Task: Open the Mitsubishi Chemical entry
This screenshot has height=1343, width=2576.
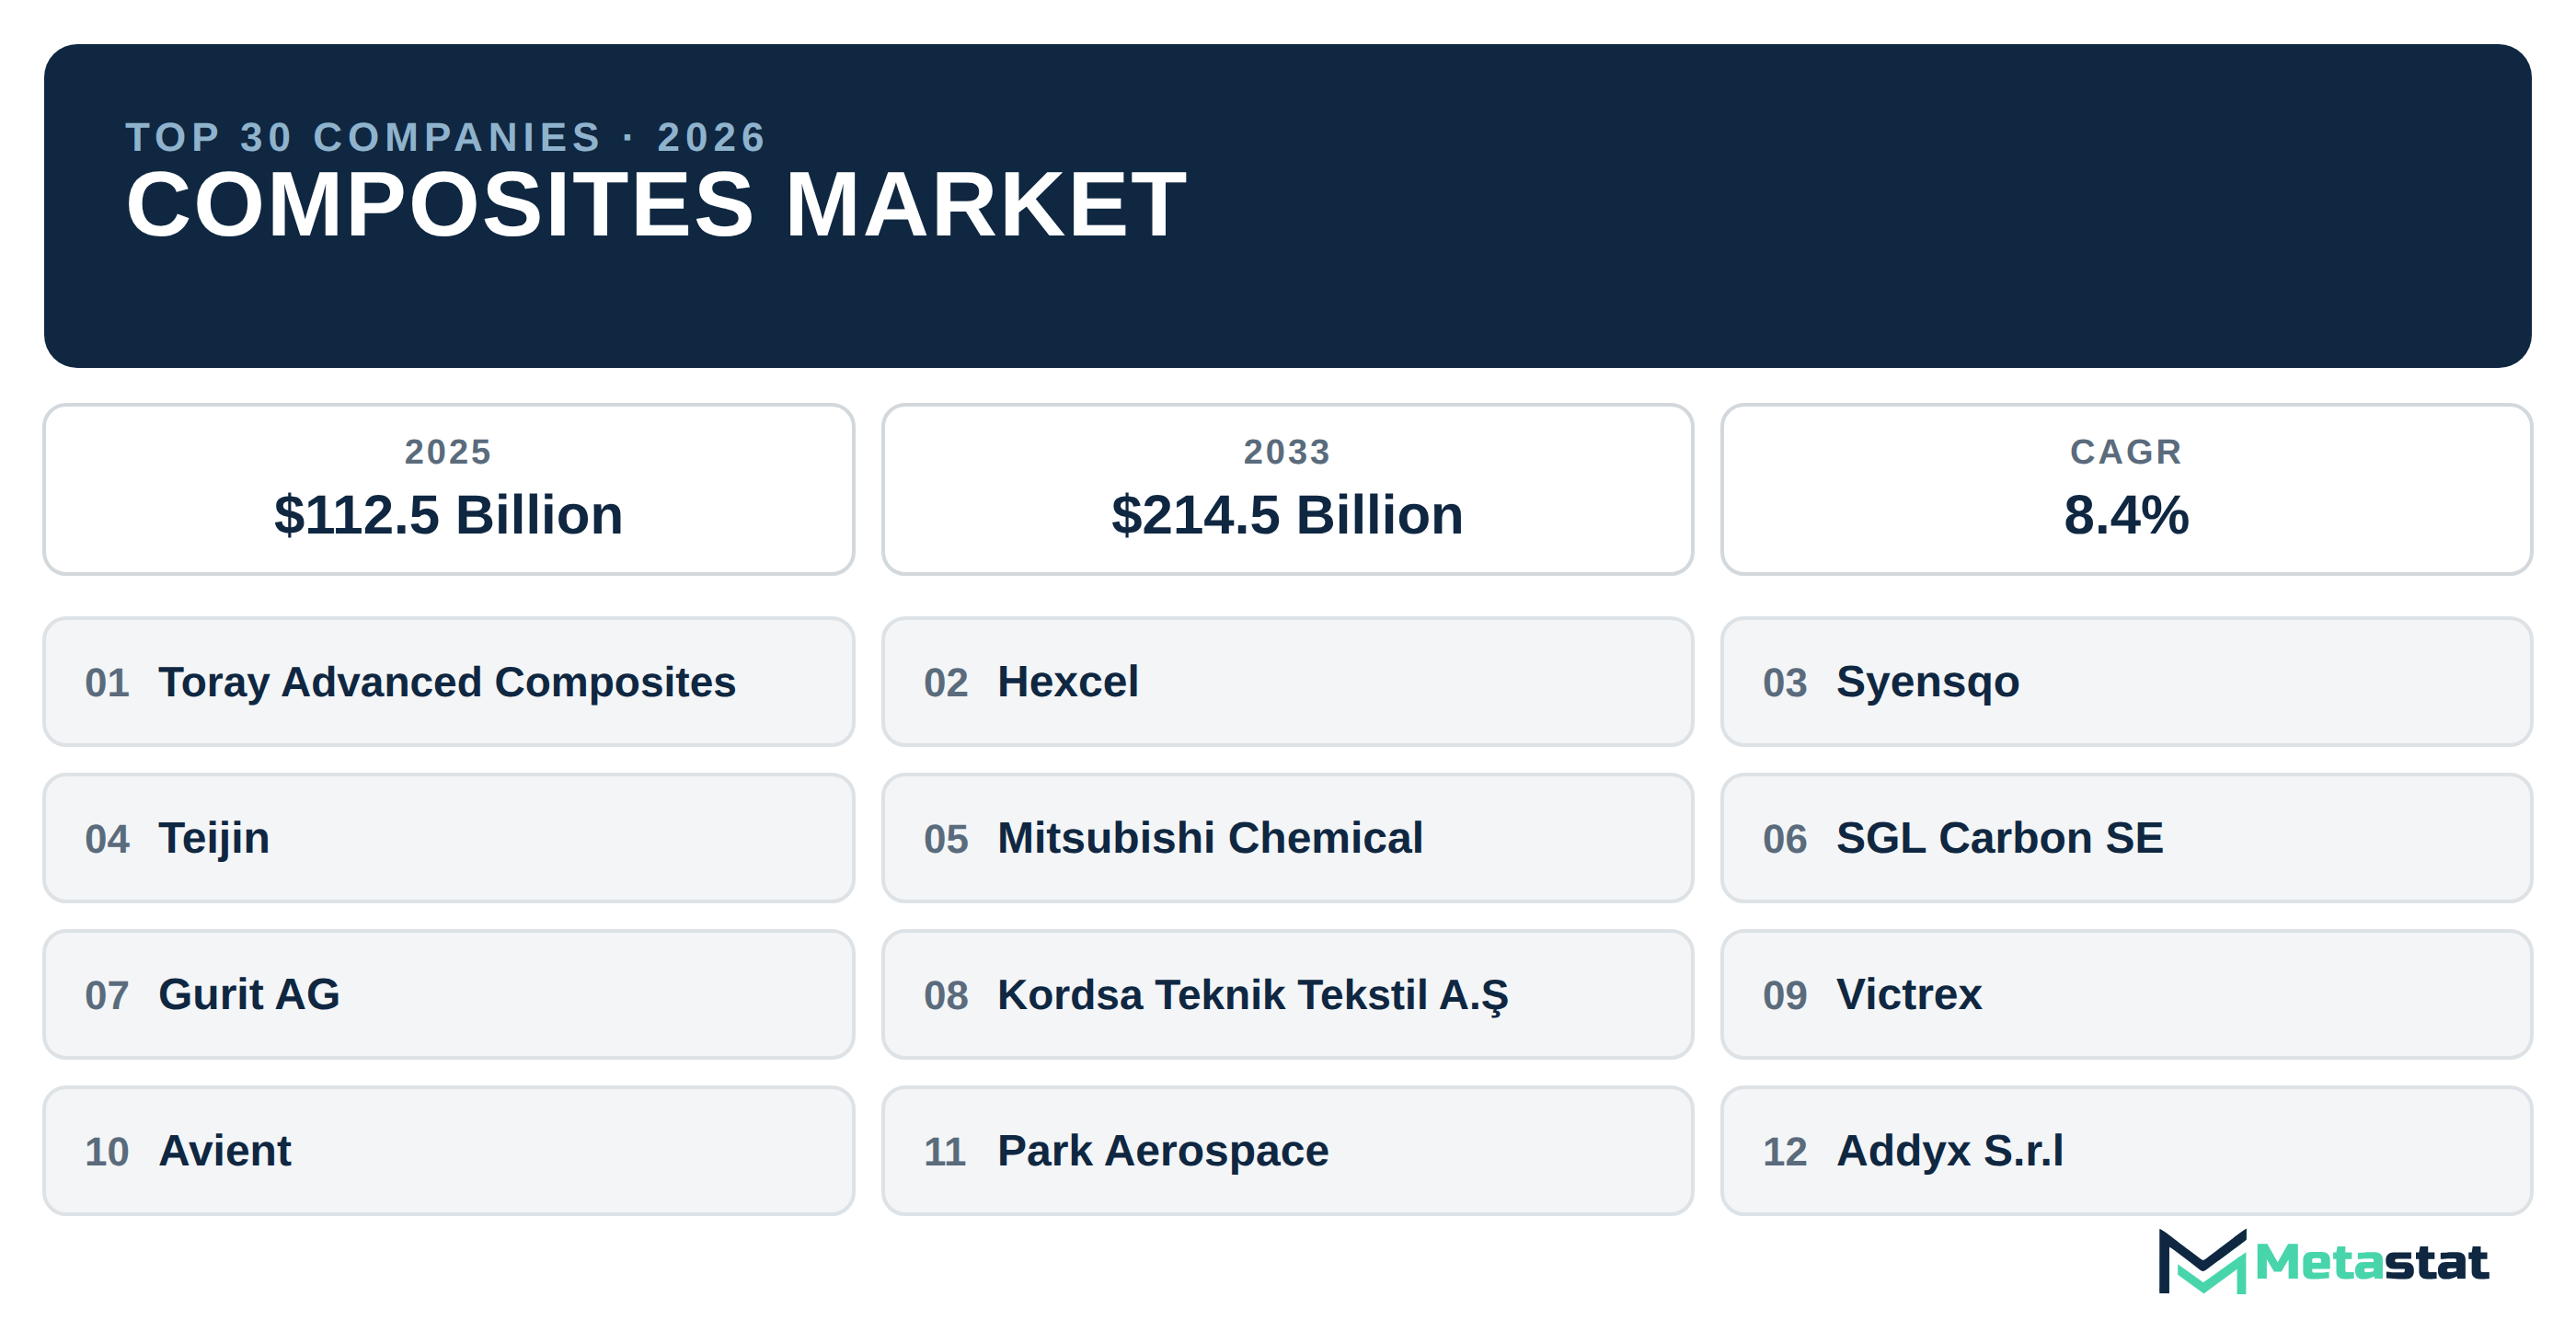Action: point(1287,838)
